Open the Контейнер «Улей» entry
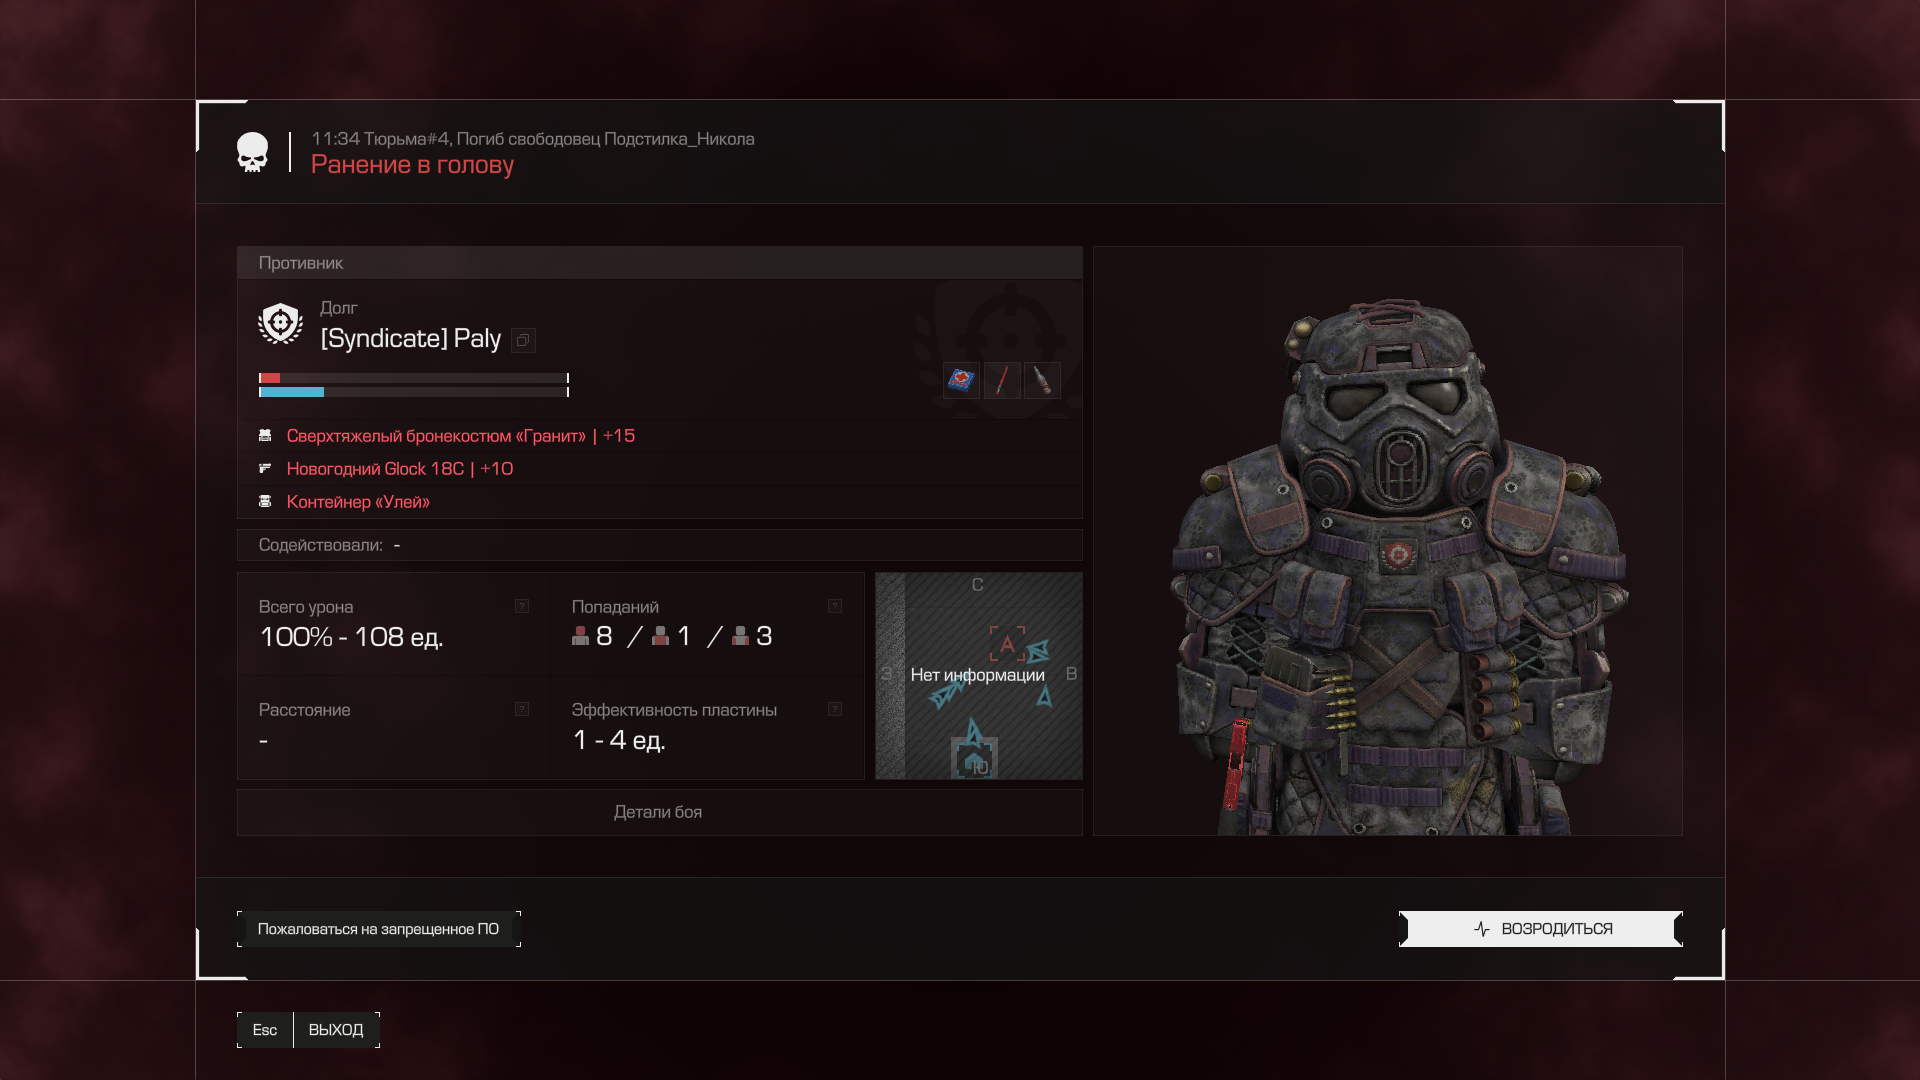Viewport: 1920px width, 1080px height. click(357, 502)
